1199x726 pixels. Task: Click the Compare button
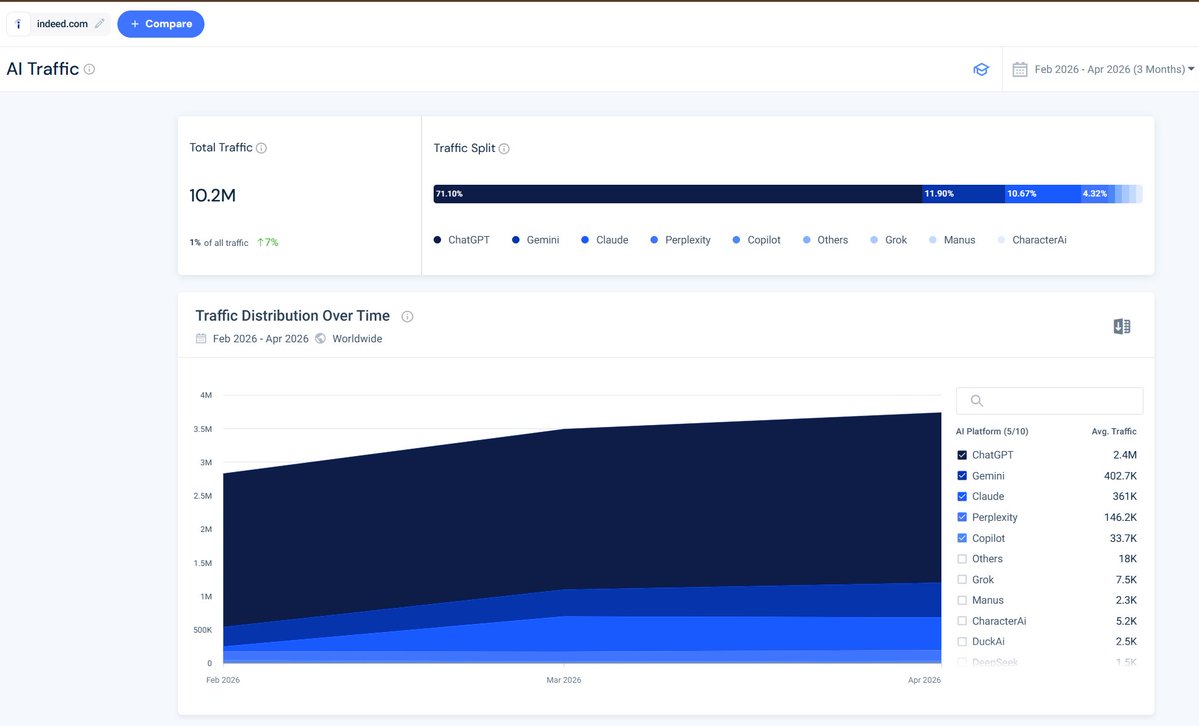pos(161,24)
